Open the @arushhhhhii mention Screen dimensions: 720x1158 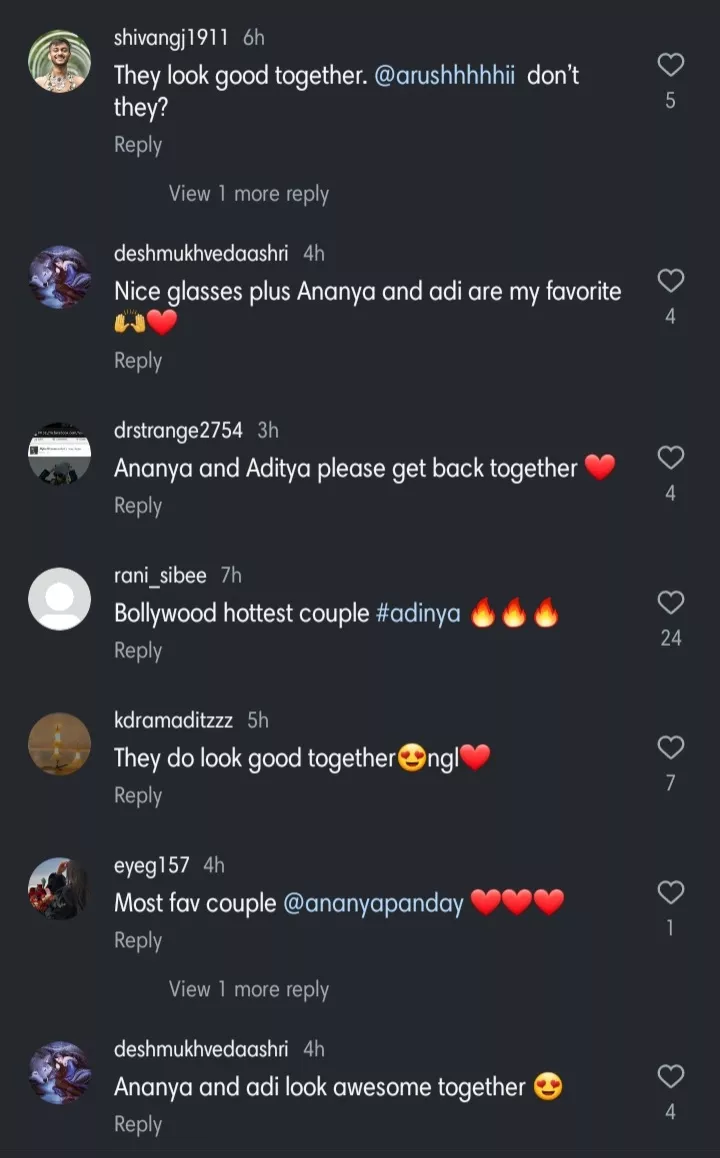445,76
